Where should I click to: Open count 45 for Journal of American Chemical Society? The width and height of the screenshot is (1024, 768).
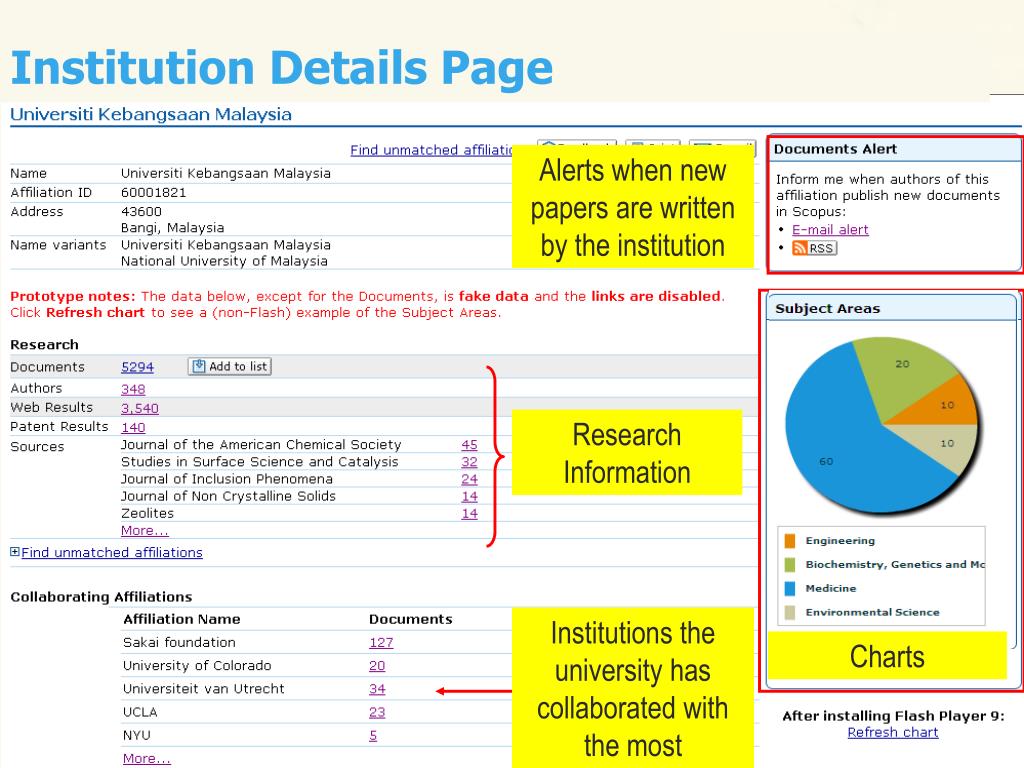469,445
